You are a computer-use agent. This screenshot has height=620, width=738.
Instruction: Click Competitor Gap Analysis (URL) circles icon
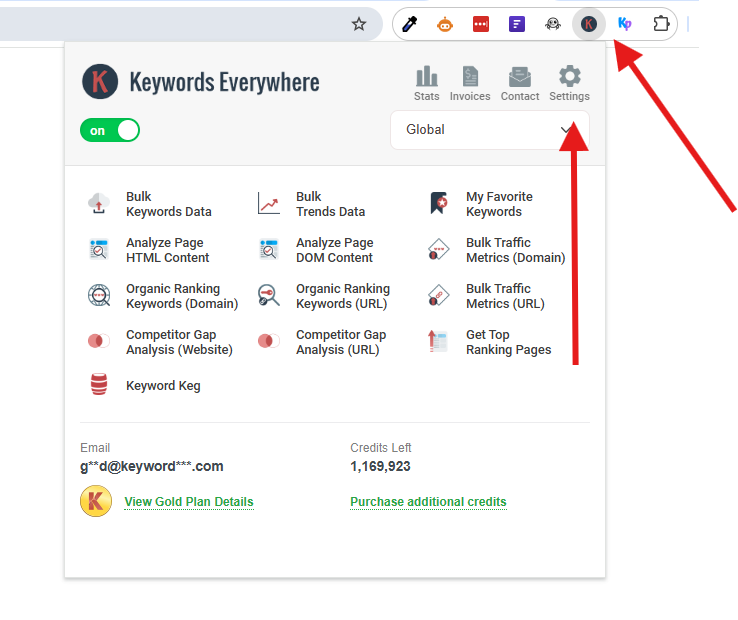pos(269,341)
